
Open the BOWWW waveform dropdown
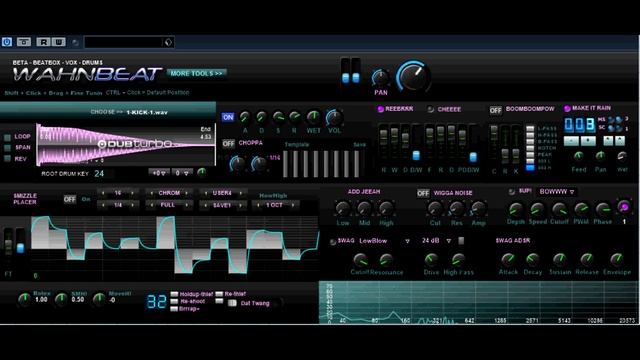557,192
